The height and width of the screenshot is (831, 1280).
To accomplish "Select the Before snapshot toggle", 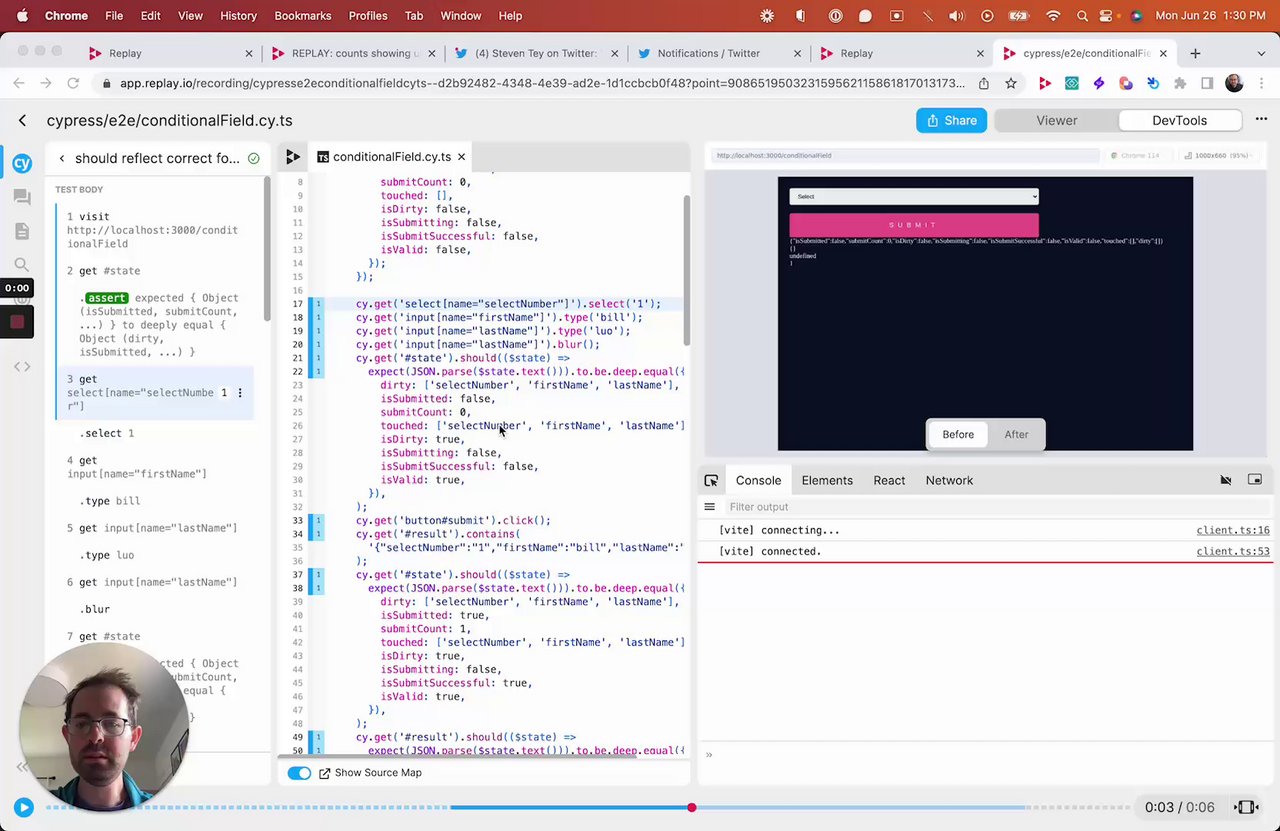I will coord(958,434).
